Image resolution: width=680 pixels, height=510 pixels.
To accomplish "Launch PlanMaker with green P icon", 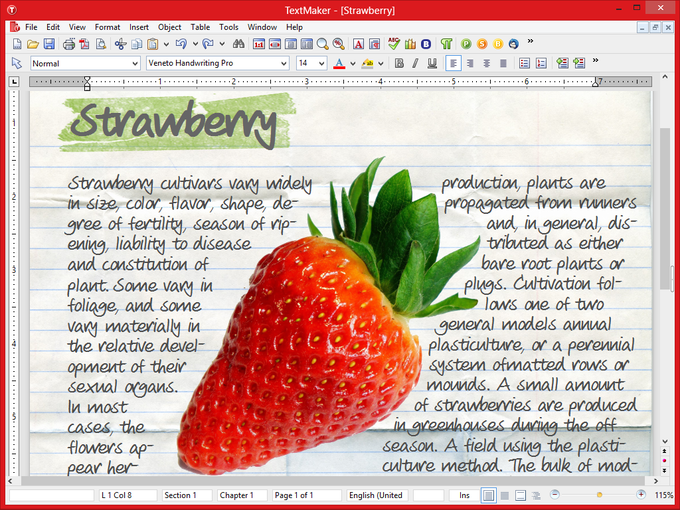I will (x=466, y=44).
